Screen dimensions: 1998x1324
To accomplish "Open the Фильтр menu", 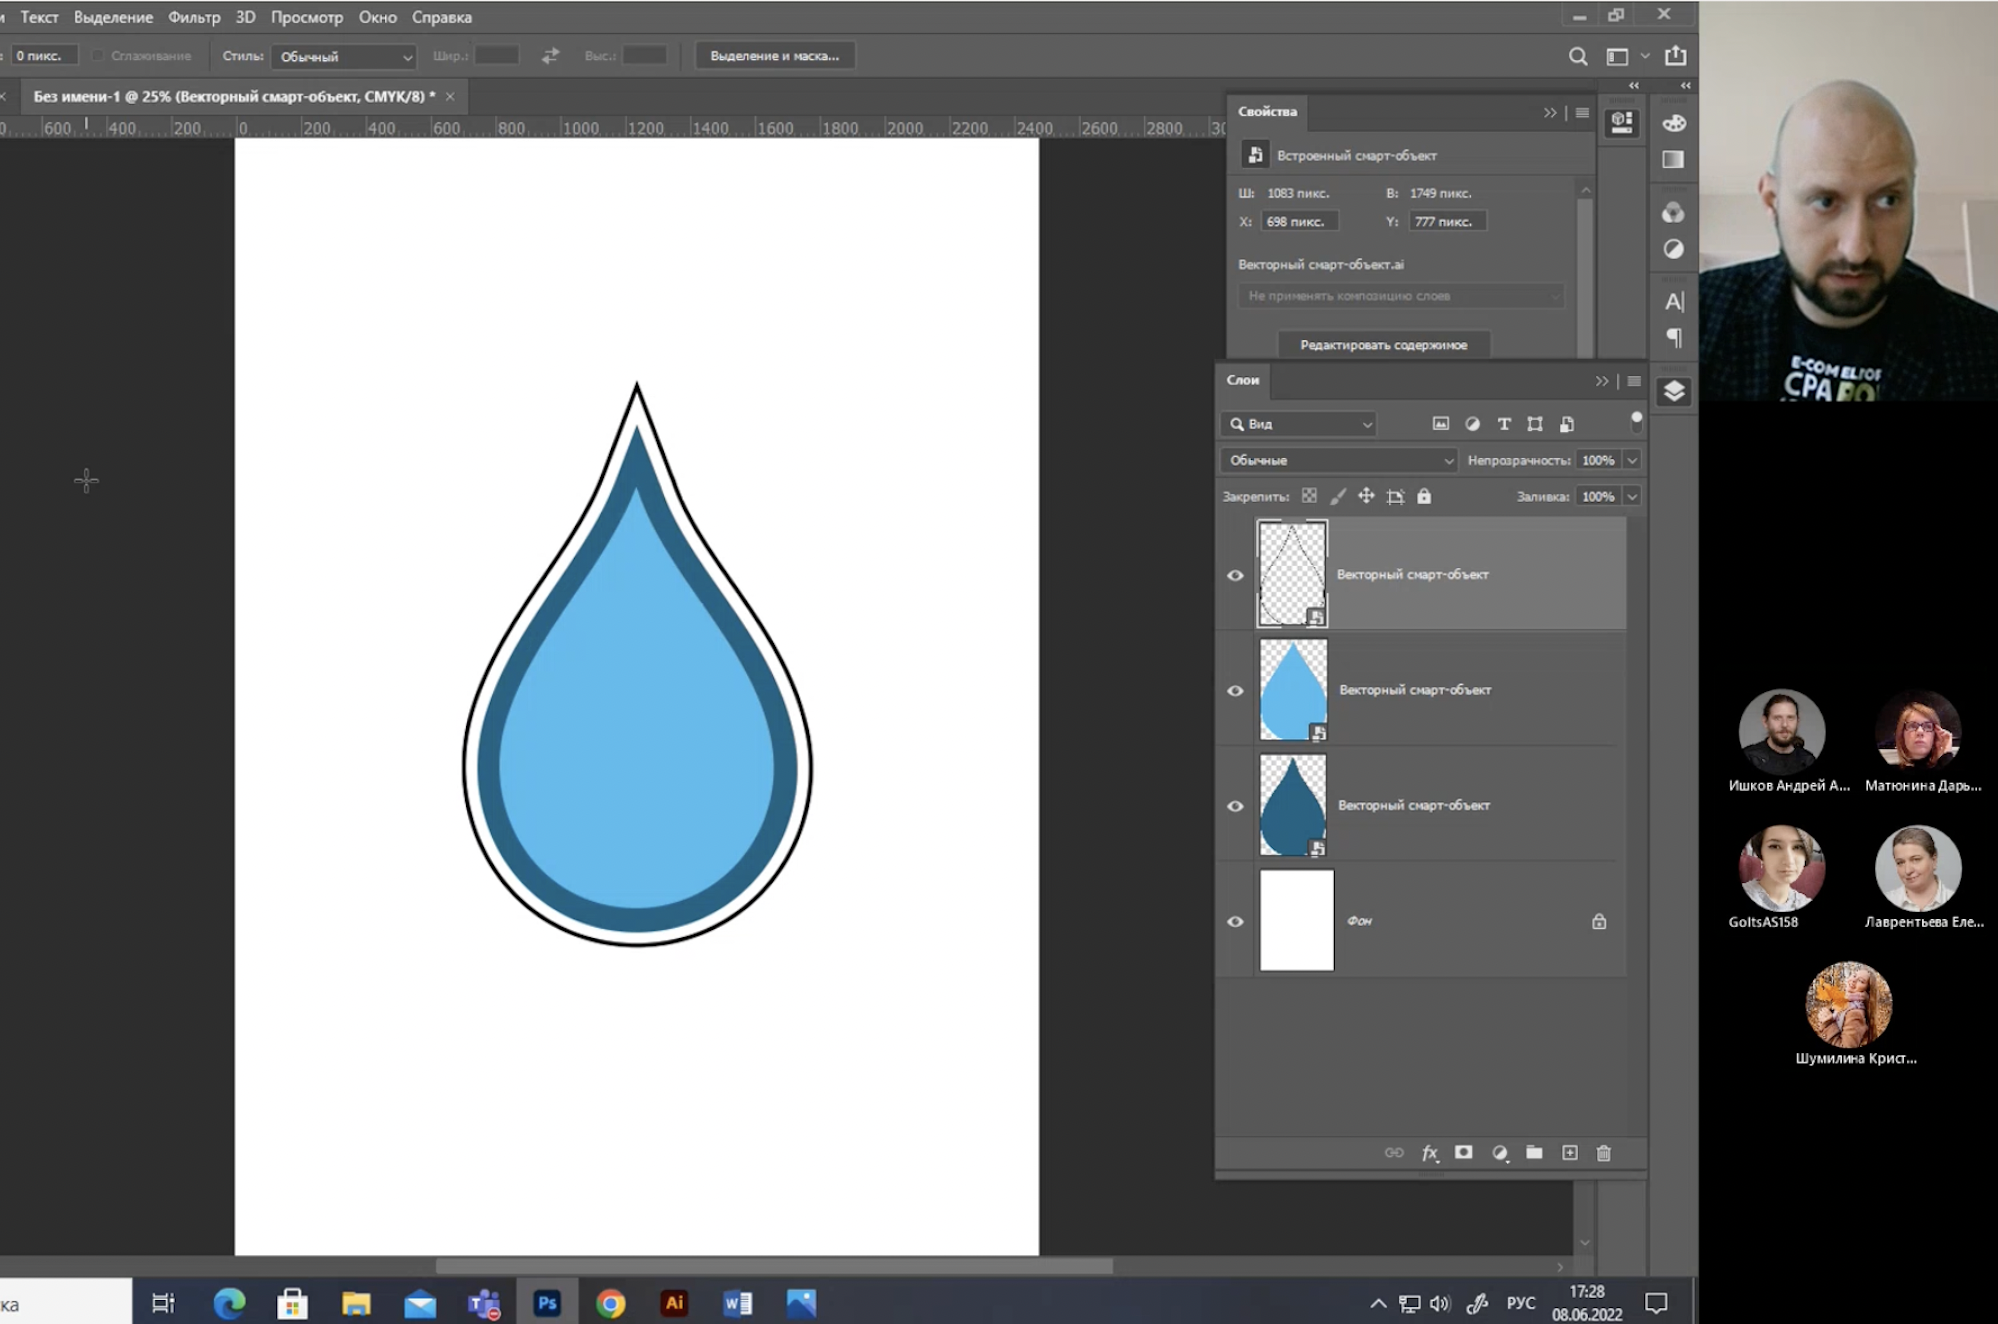I will point(194,17).
